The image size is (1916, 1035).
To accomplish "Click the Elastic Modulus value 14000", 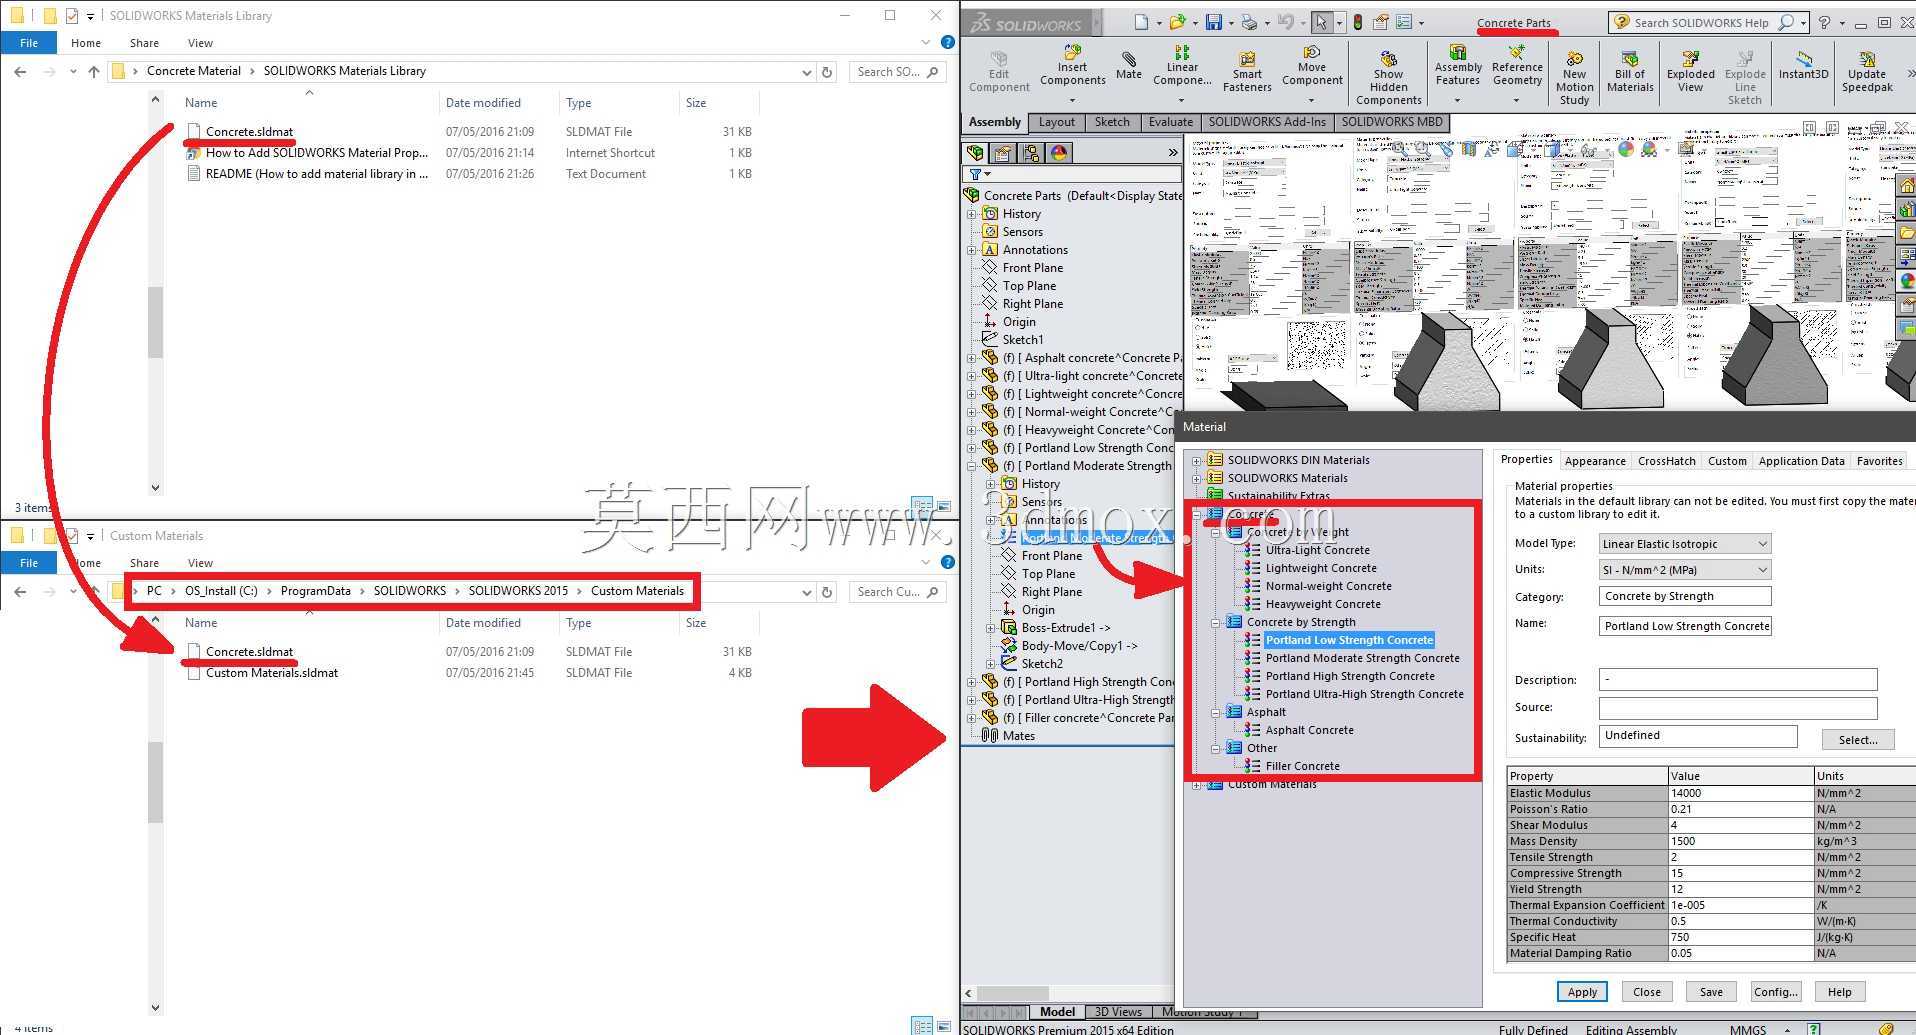I will (x=1740, y=794).
